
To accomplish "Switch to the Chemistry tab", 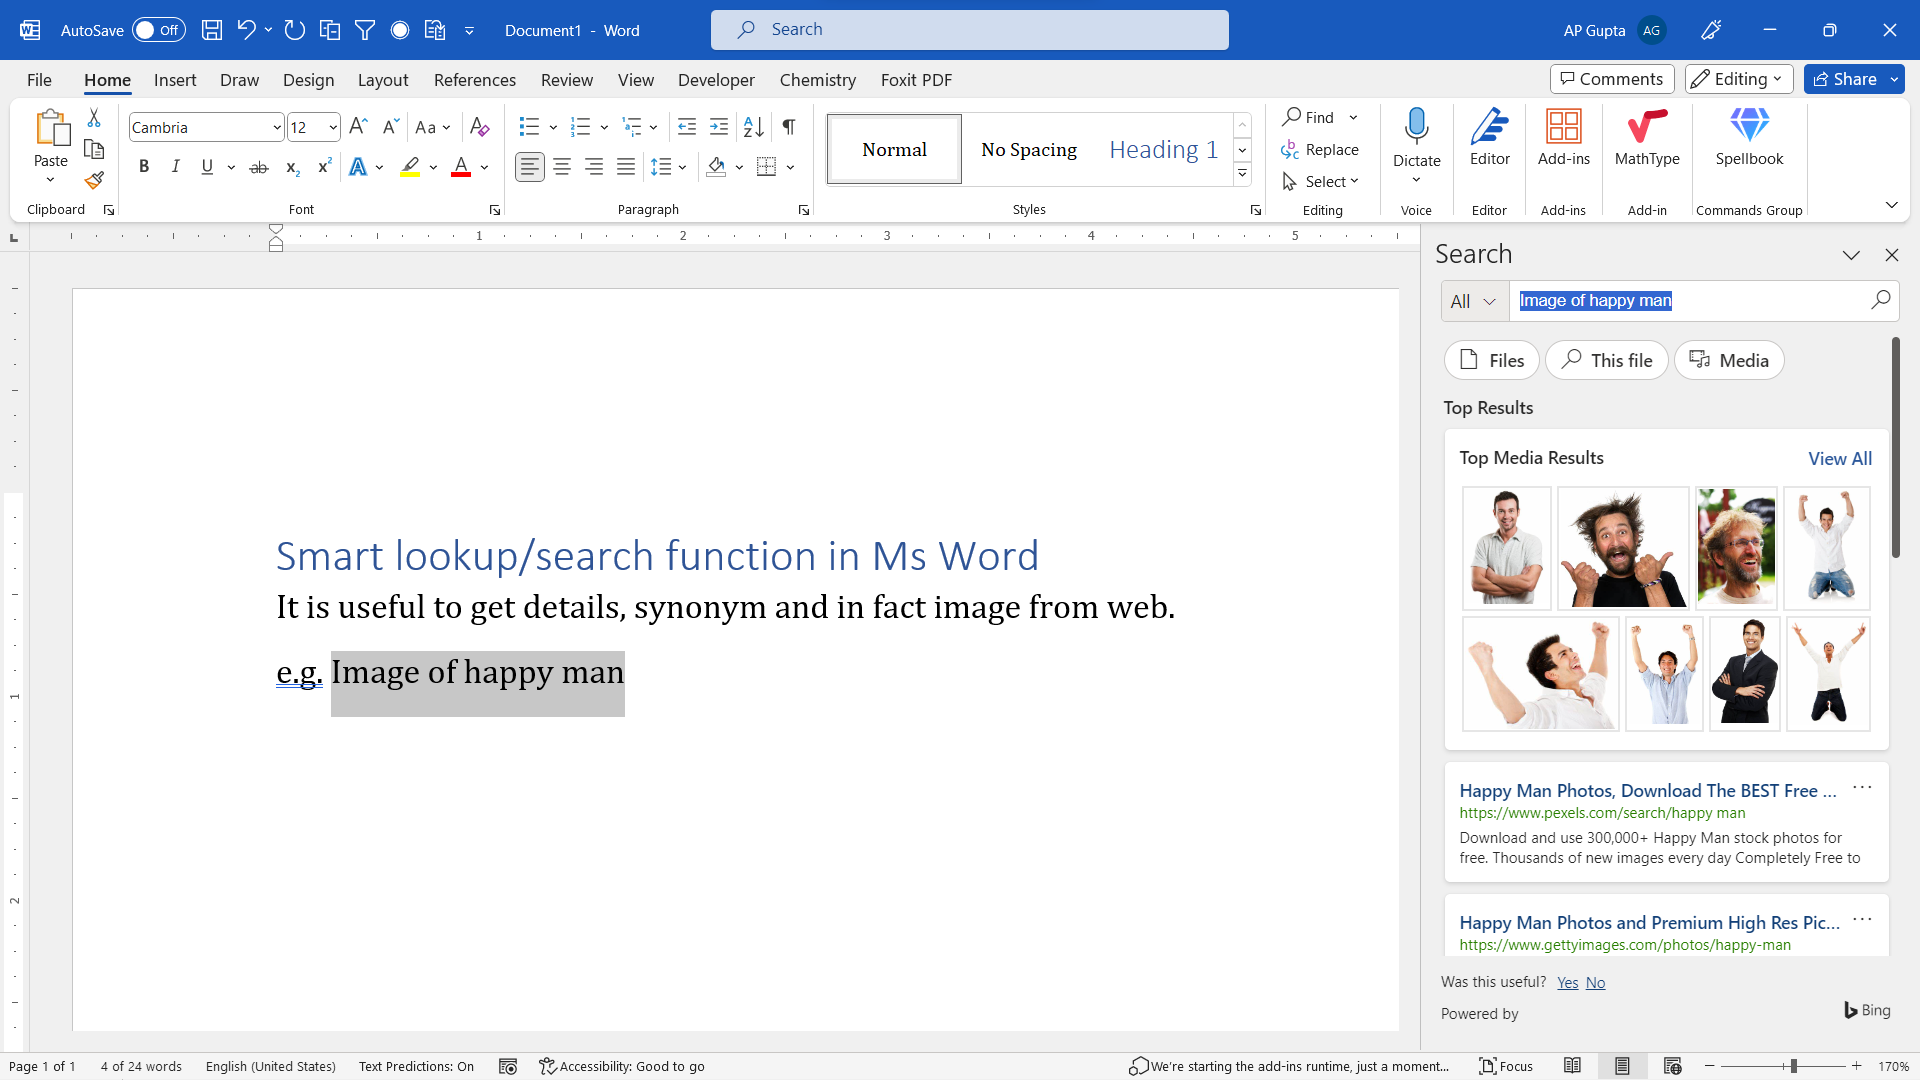I will point(817,80).
